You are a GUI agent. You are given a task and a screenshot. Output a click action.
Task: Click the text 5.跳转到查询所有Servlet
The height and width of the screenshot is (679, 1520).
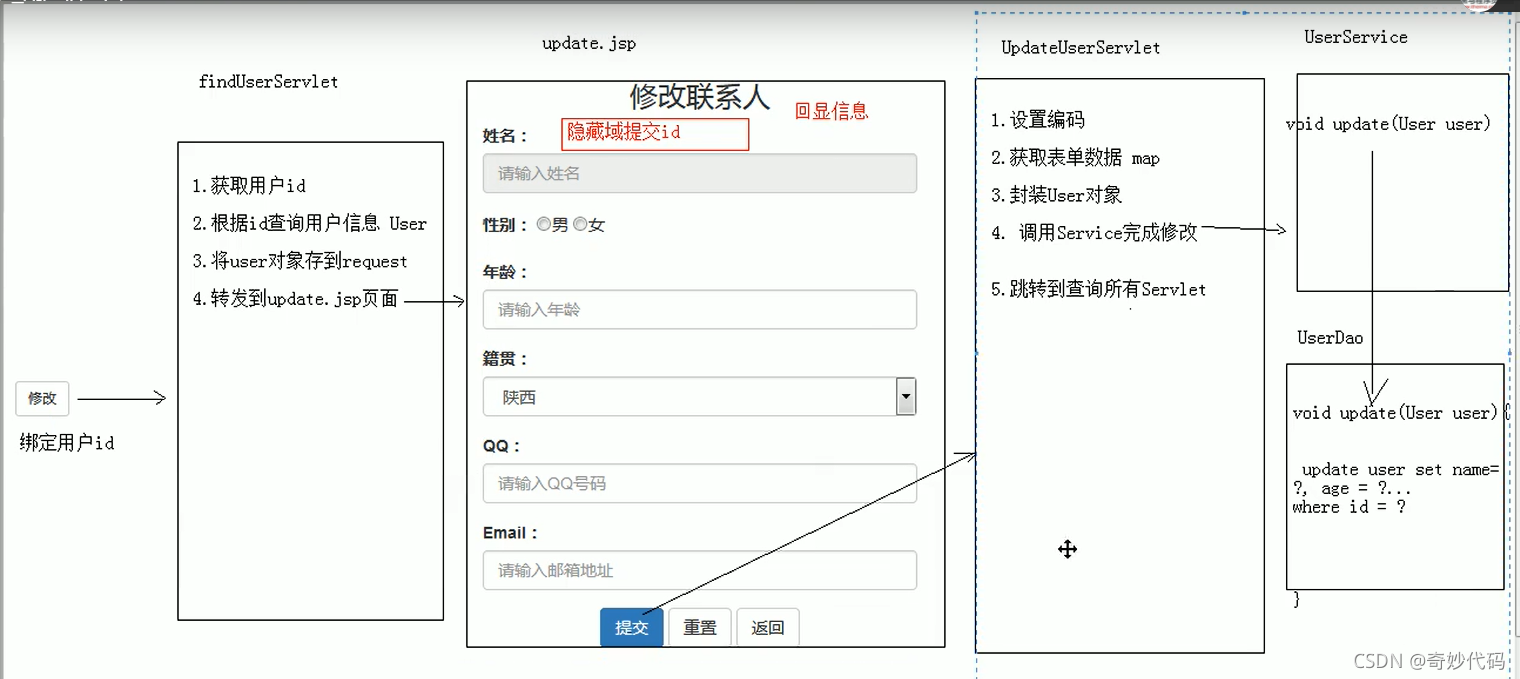point(1098,290)
